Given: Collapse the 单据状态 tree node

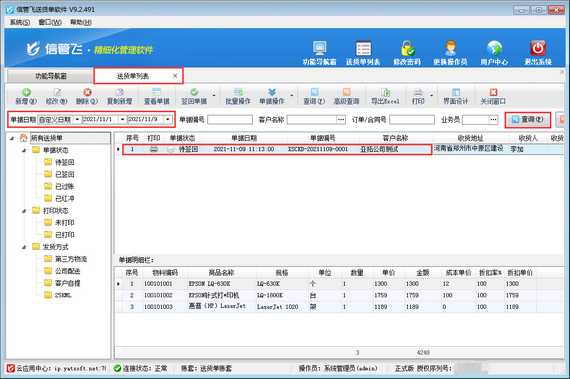Looking at the screenshot, I should click(x=24, y=150).
